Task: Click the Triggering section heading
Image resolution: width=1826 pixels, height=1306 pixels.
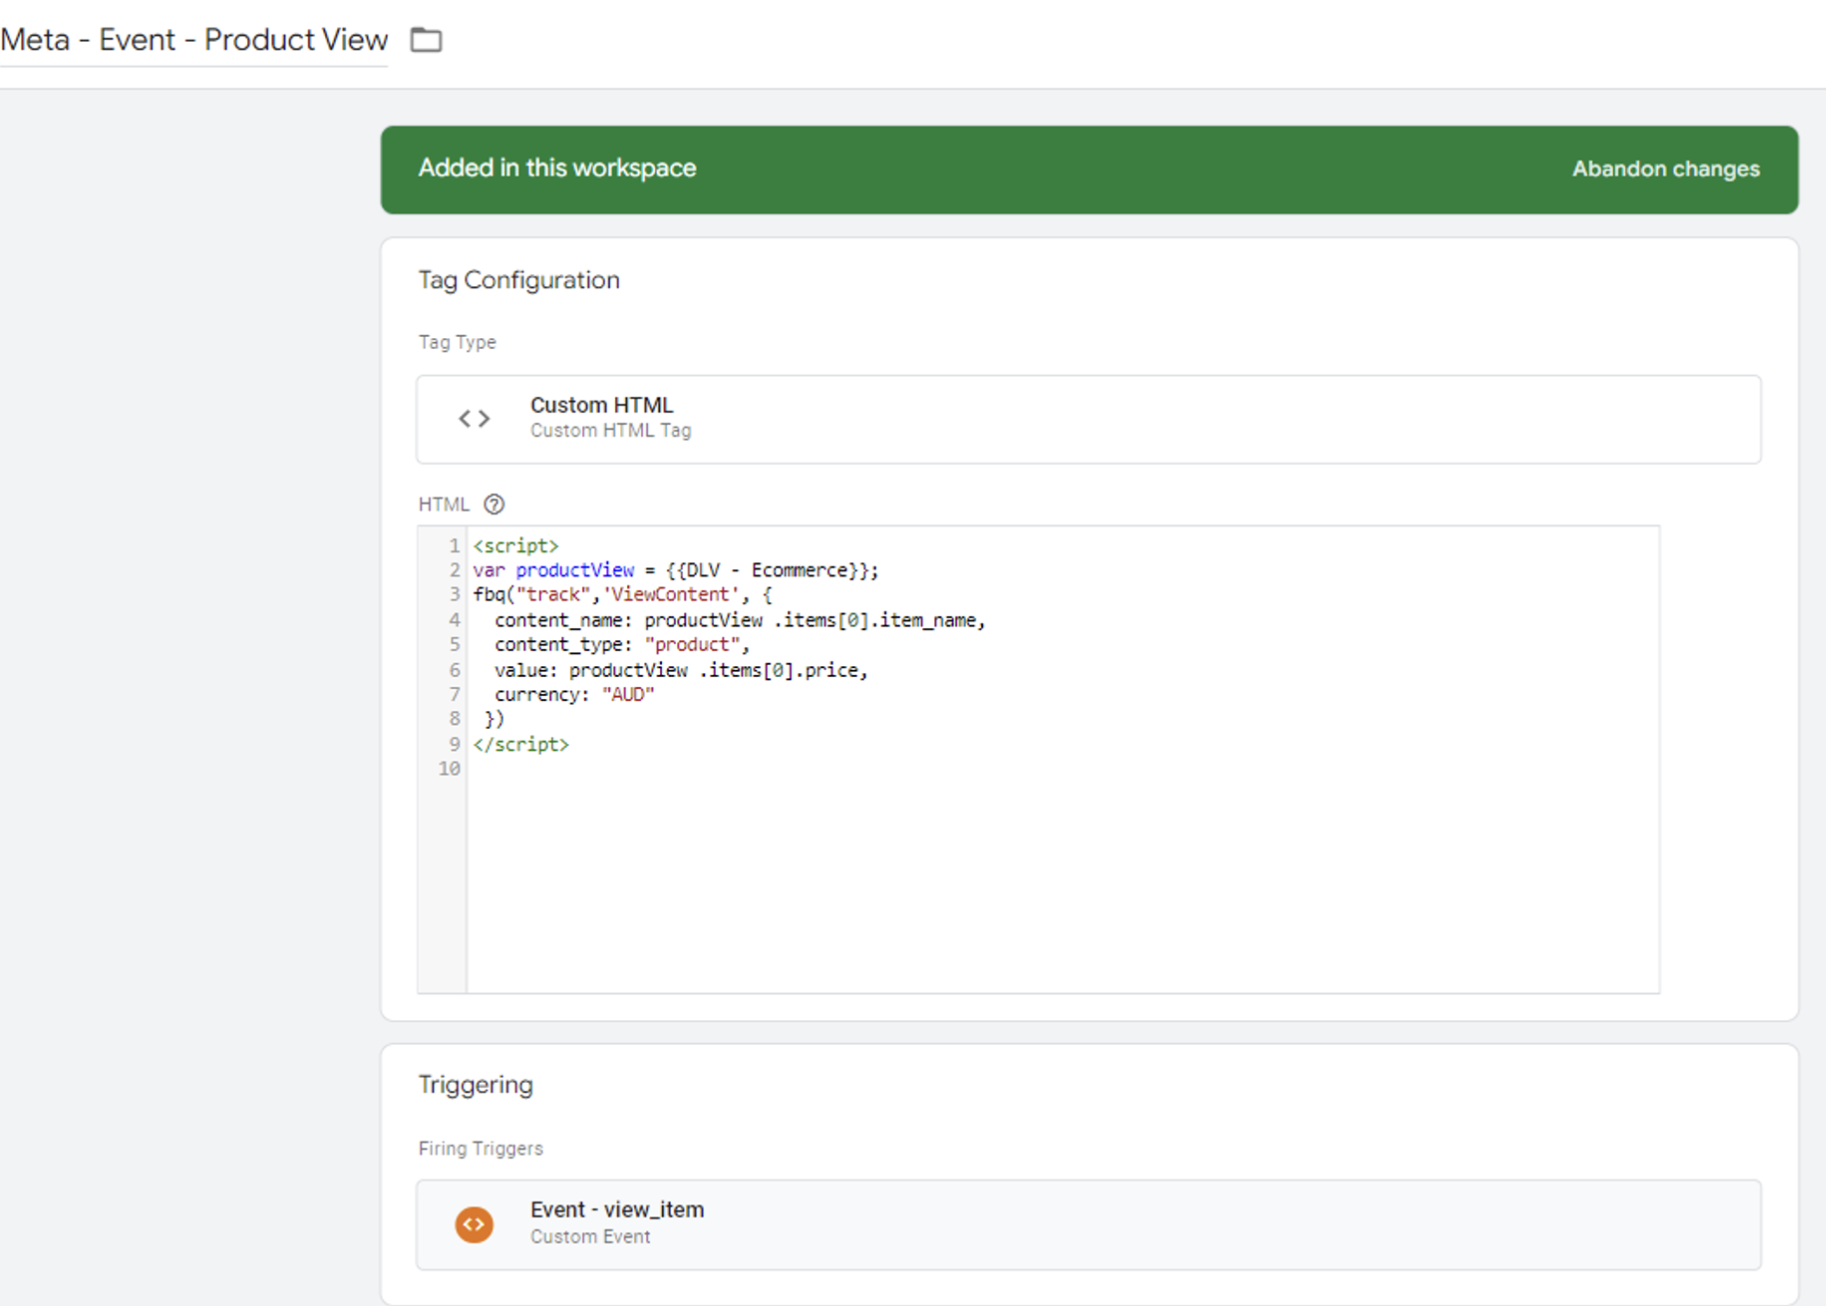Action: coord(476,1085)
